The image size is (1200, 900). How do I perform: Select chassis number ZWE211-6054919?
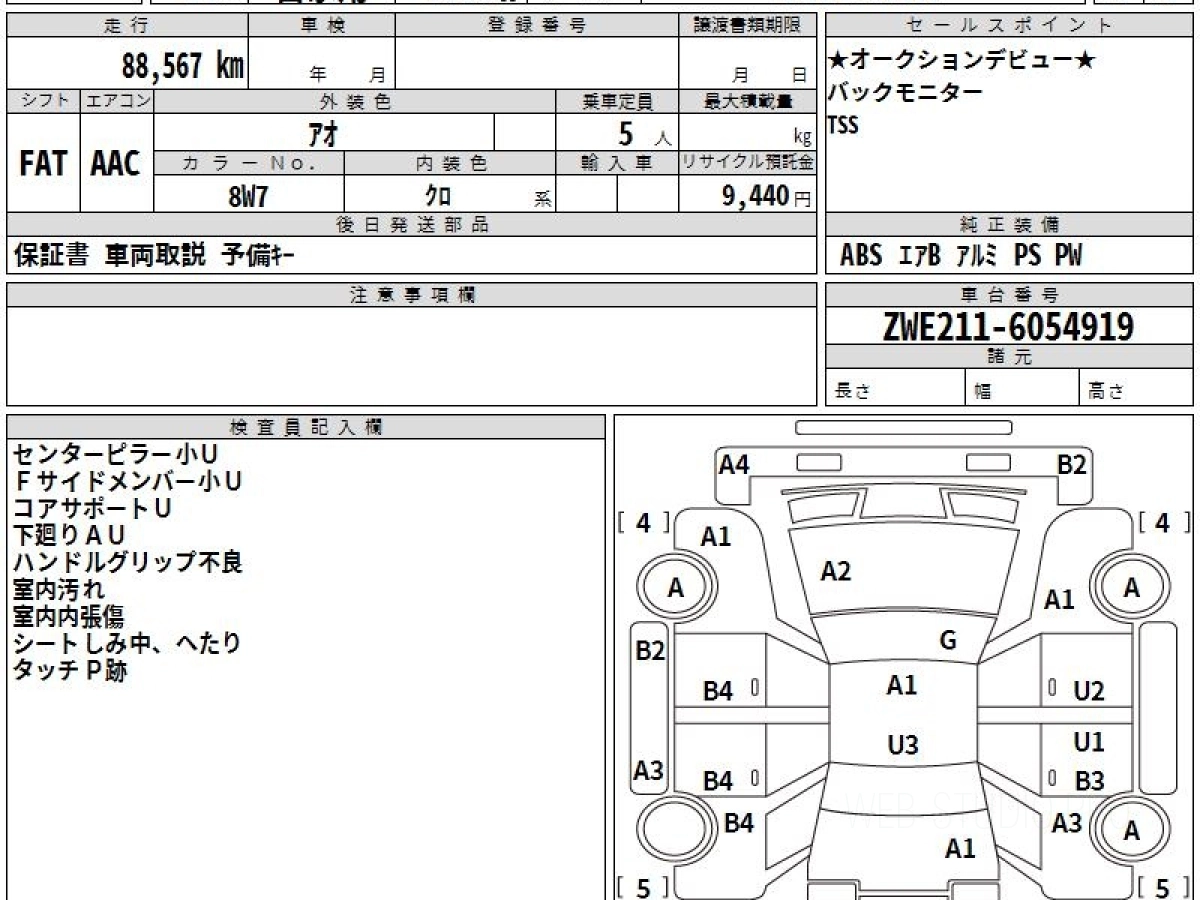1008,326
